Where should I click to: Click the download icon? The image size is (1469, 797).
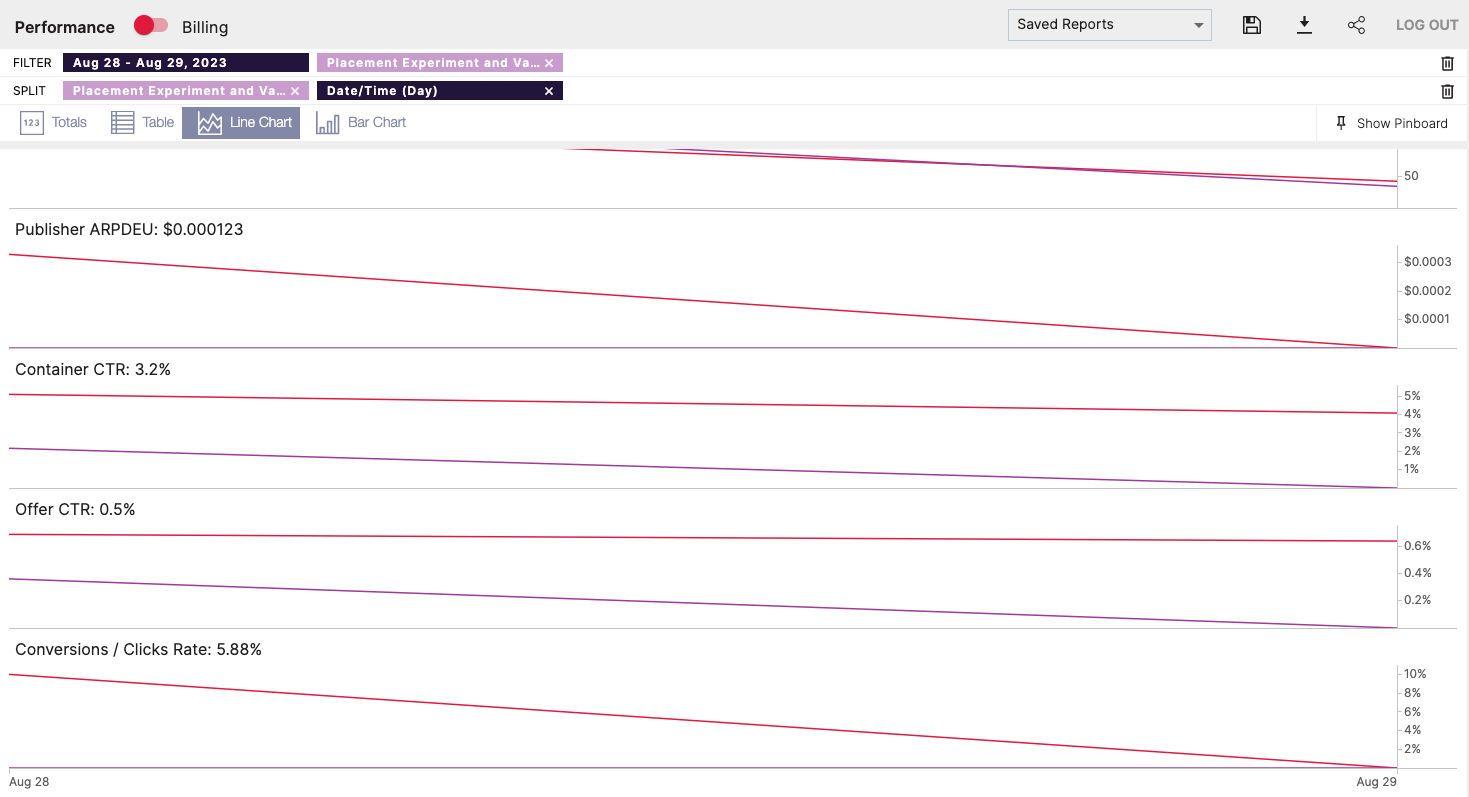pos(1304,25)
